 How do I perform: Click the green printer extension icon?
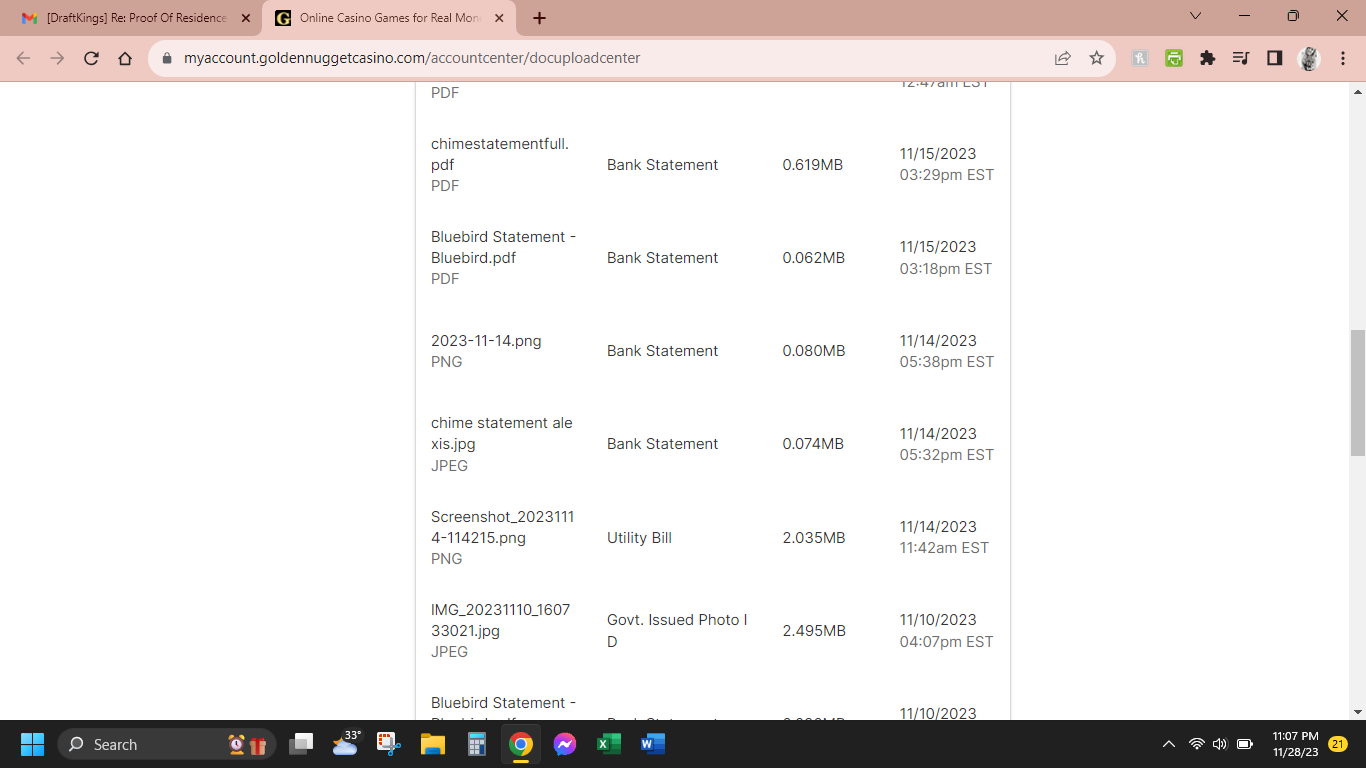click(x=1174, y=58)
